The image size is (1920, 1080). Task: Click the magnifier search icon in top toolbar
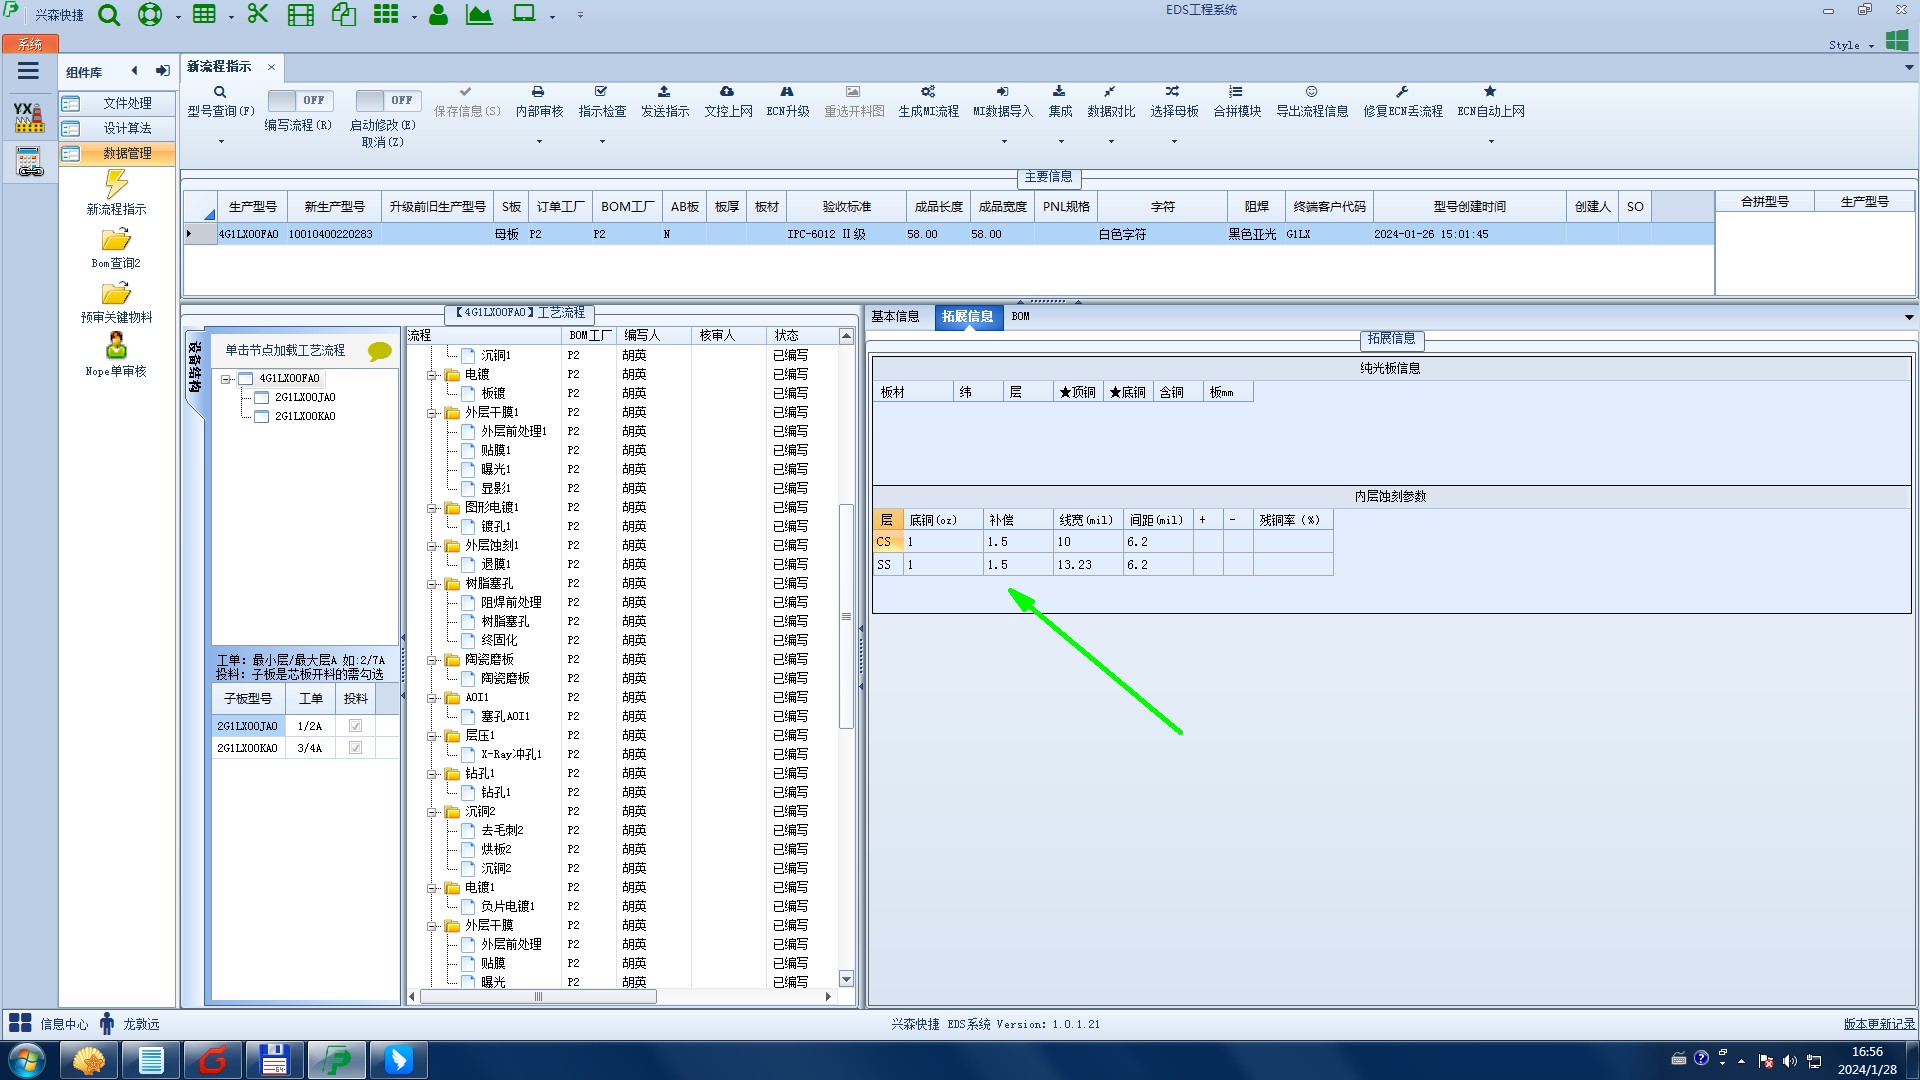pyautogui.click(x=109, y=15)
